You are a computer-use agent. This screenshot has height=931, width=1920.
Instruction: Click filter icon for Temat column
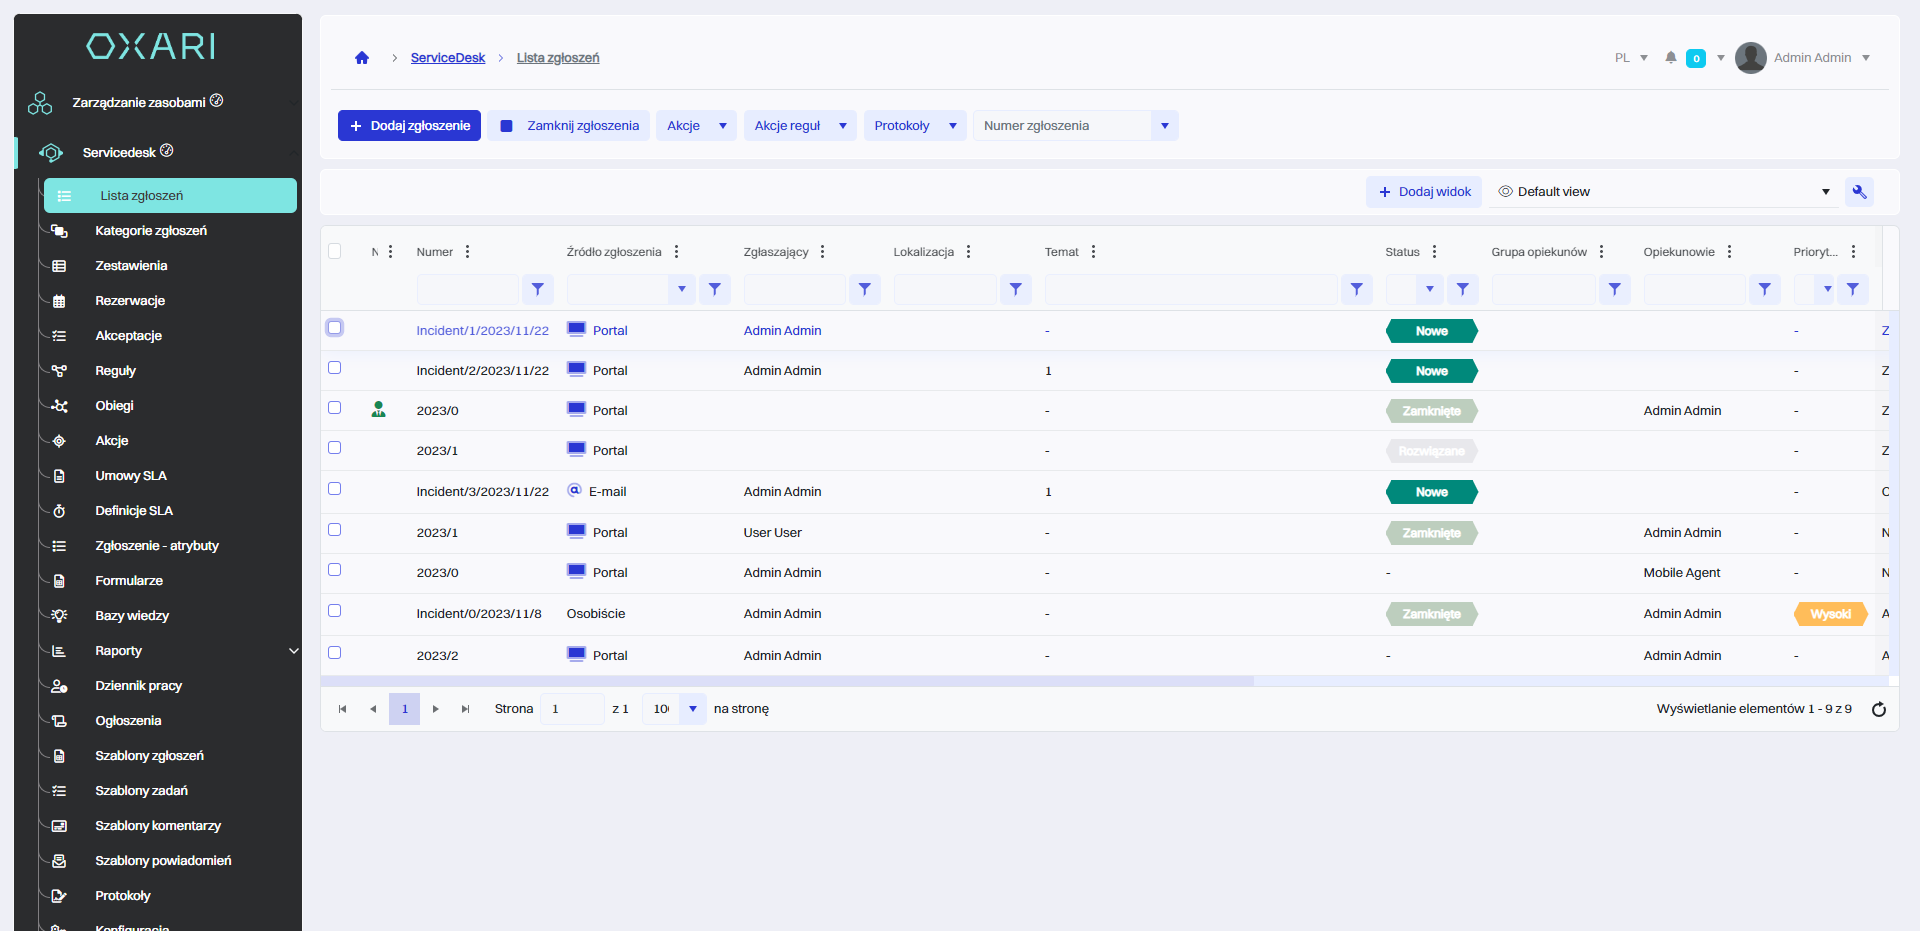tap(1356, 289)
